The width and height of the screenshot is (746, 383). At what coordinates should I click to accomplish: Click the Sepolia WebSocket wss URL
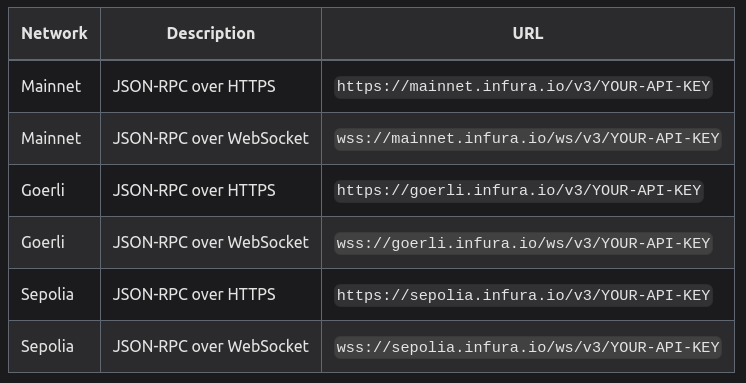[x=528, y=347]
